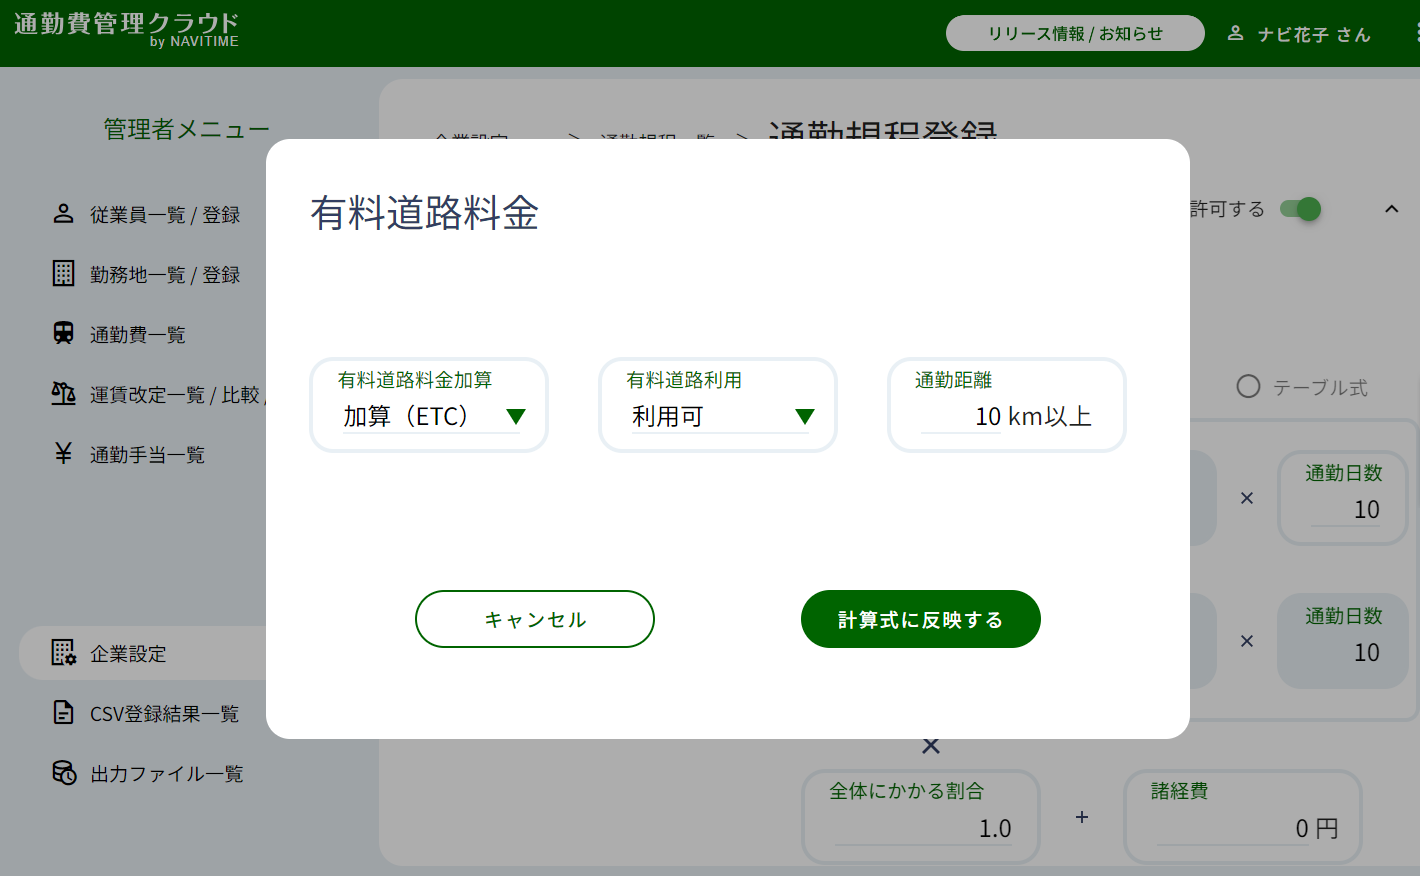Open 有料道路料金加算 dropdown arrow
The width and height of the screenshot is (1420, 876).
pos(516,417)
